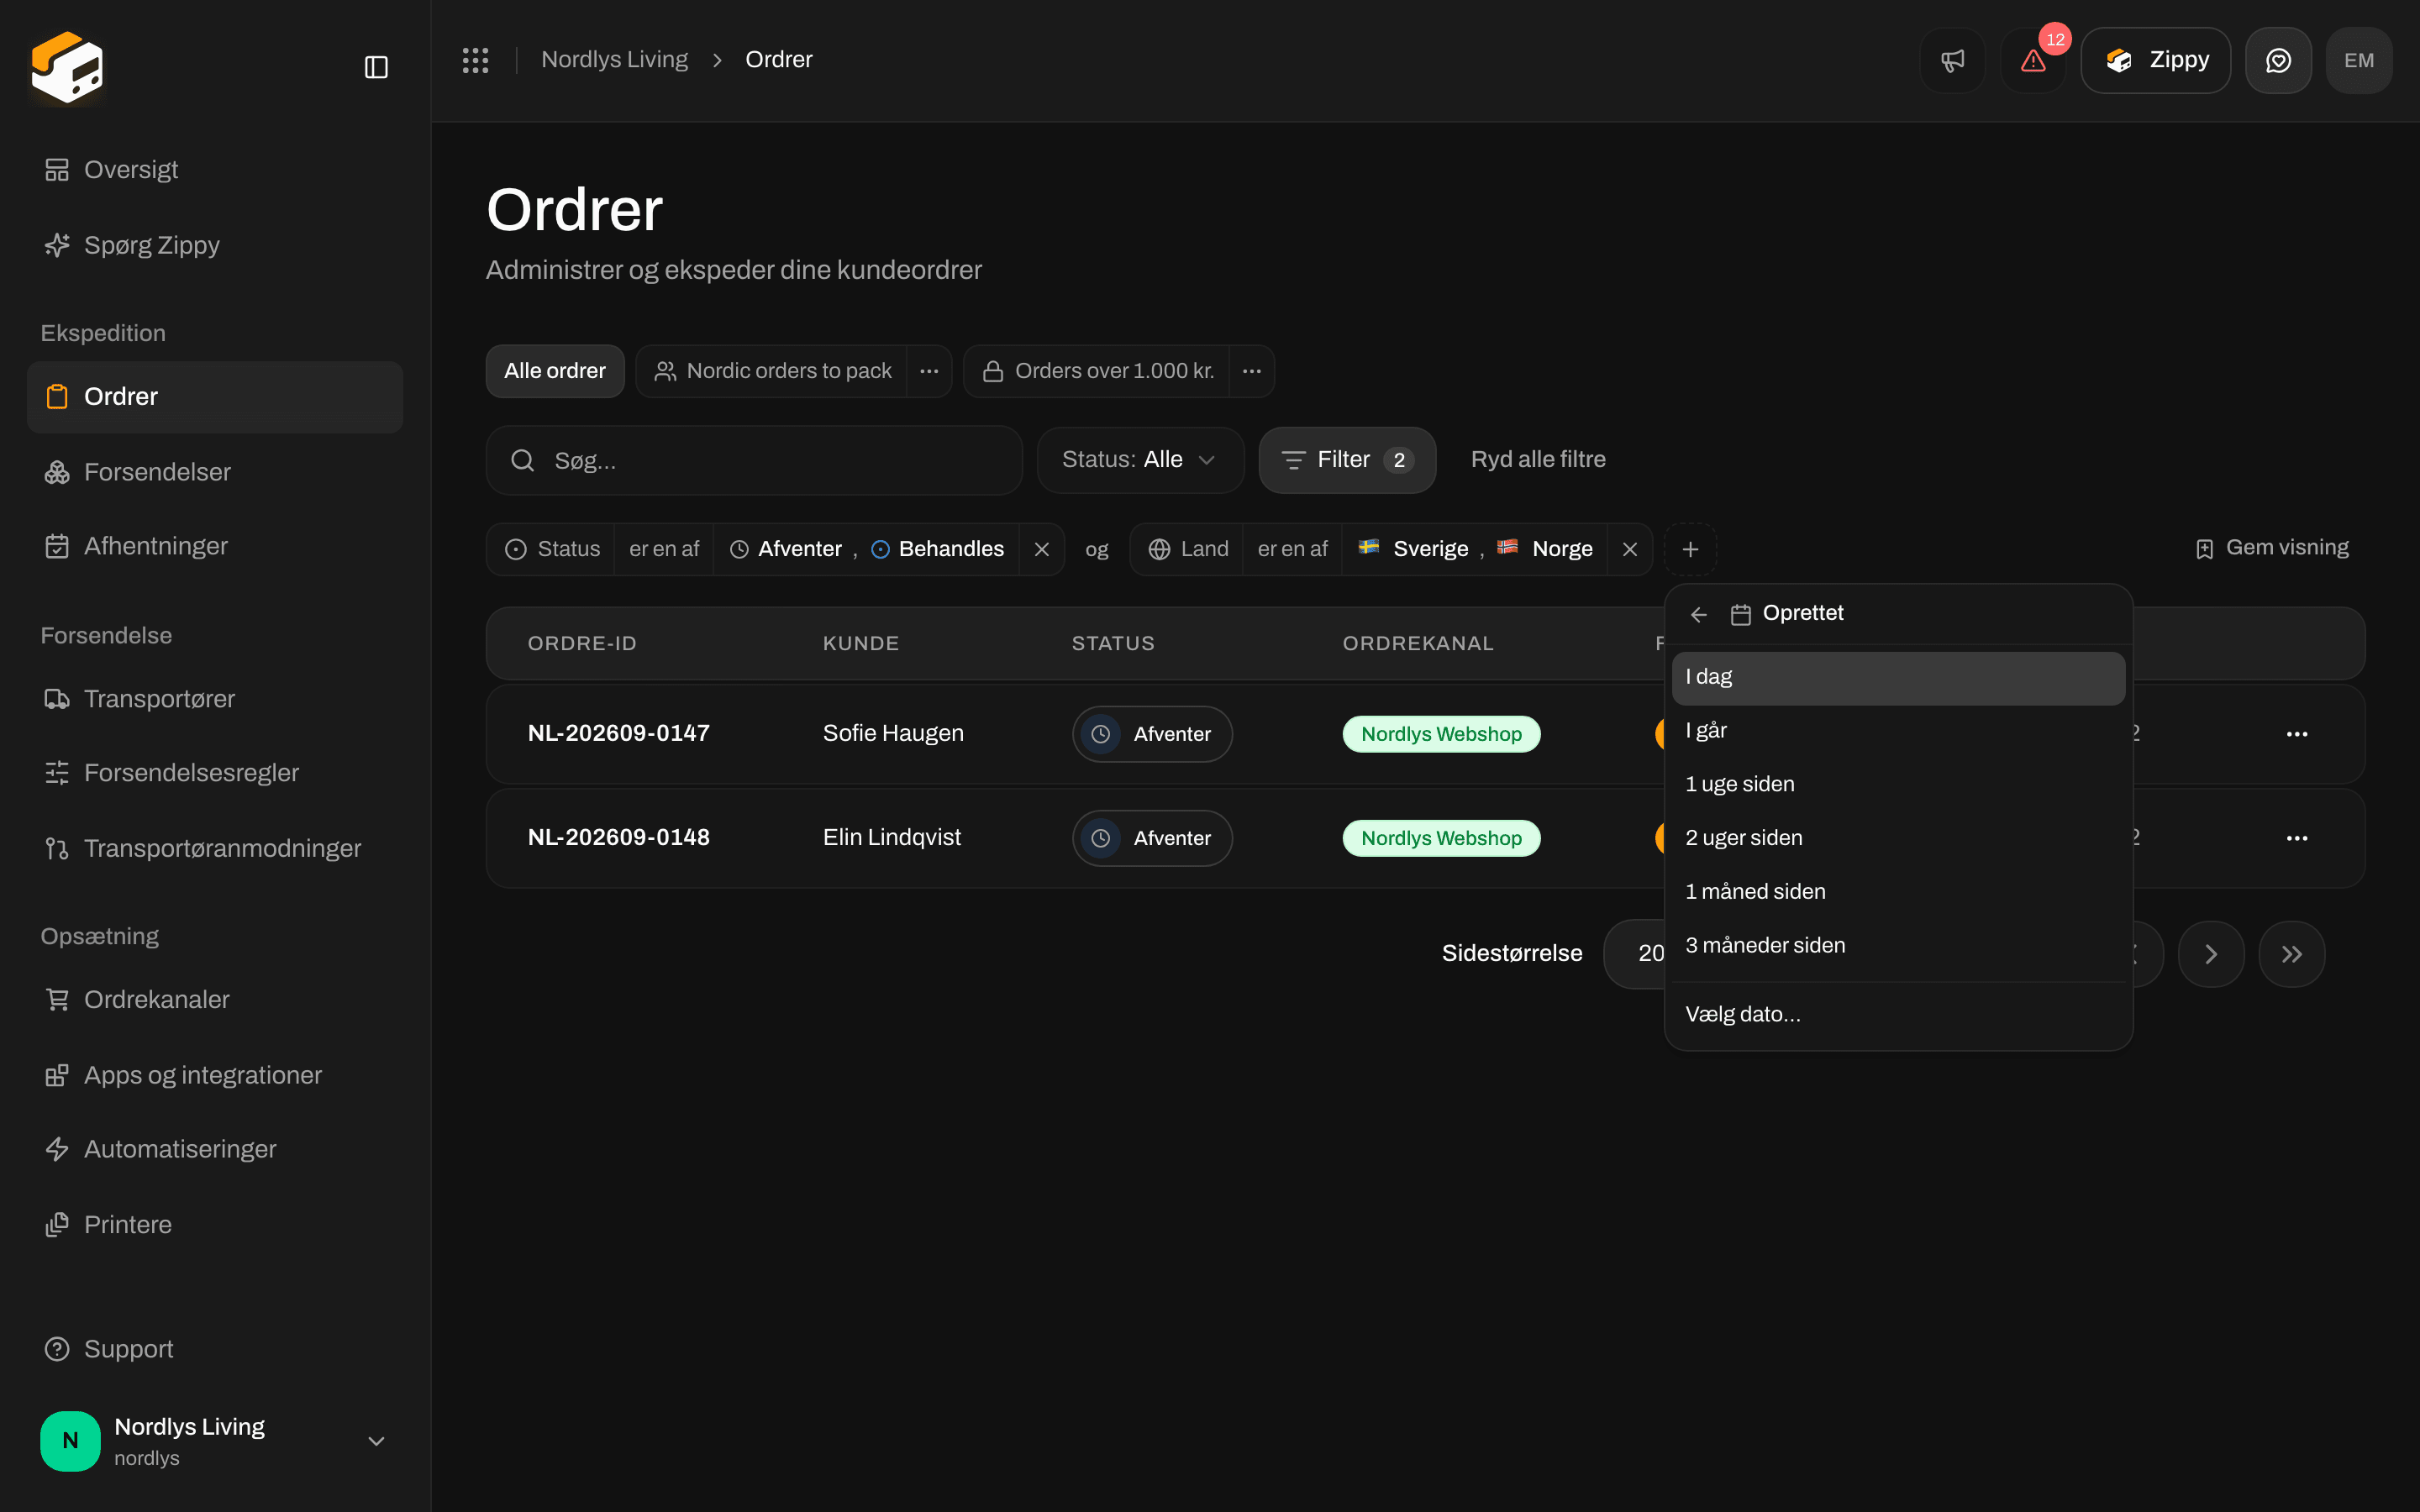Focus the Søg... search field
The width and height of the screenshot is (2420, 1512).
tap(754, 460)
